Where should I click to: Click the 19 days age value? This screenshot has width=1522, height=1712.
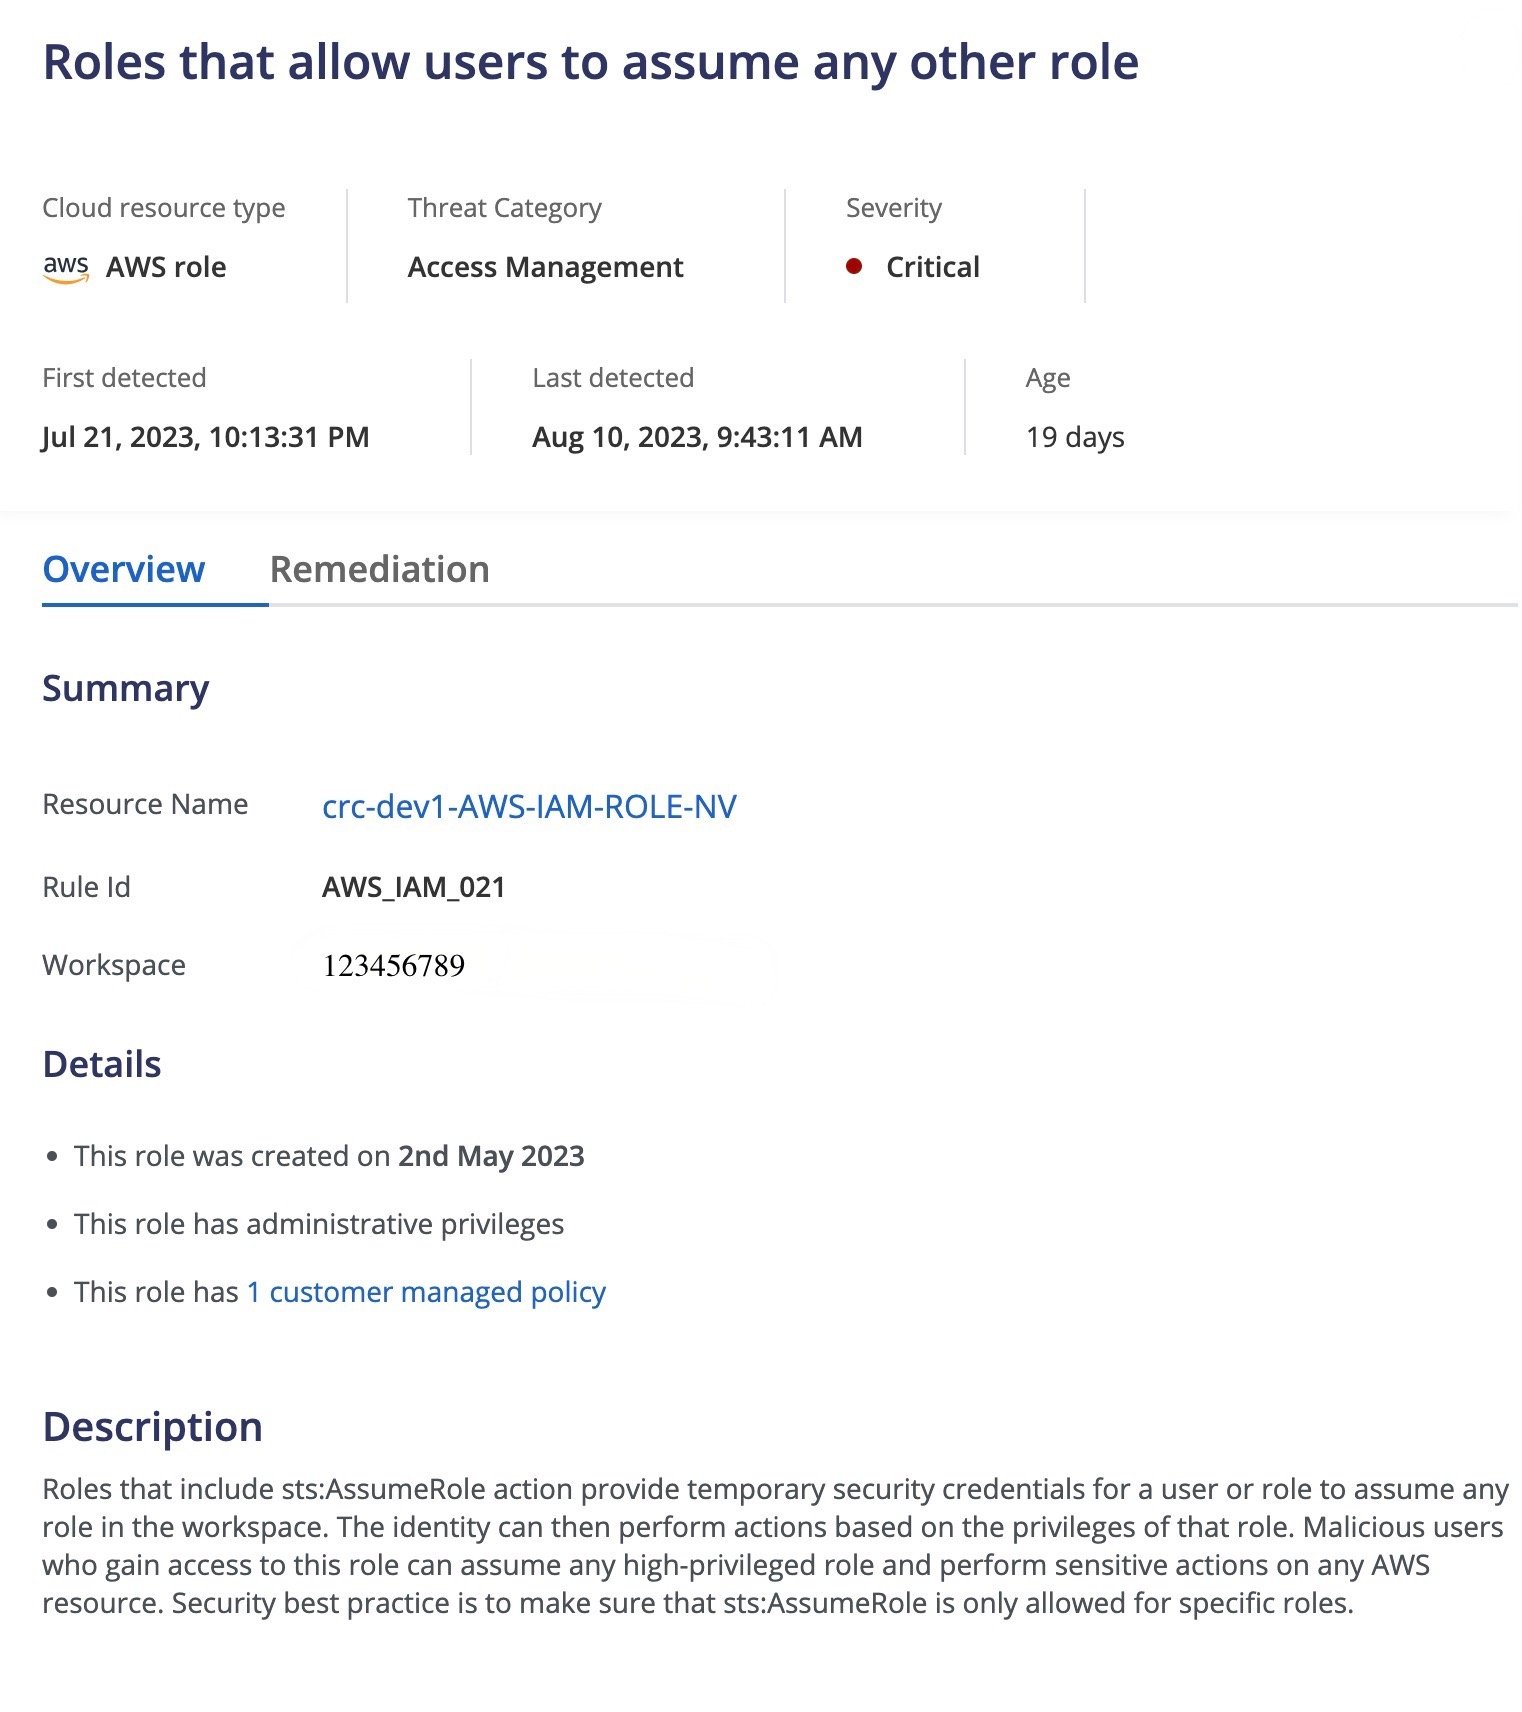tap(1075, 437)
